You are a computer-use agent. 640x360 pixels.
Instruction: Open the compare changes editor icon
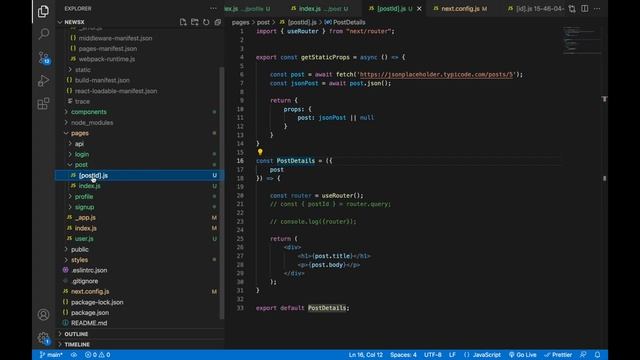[572, 9]
